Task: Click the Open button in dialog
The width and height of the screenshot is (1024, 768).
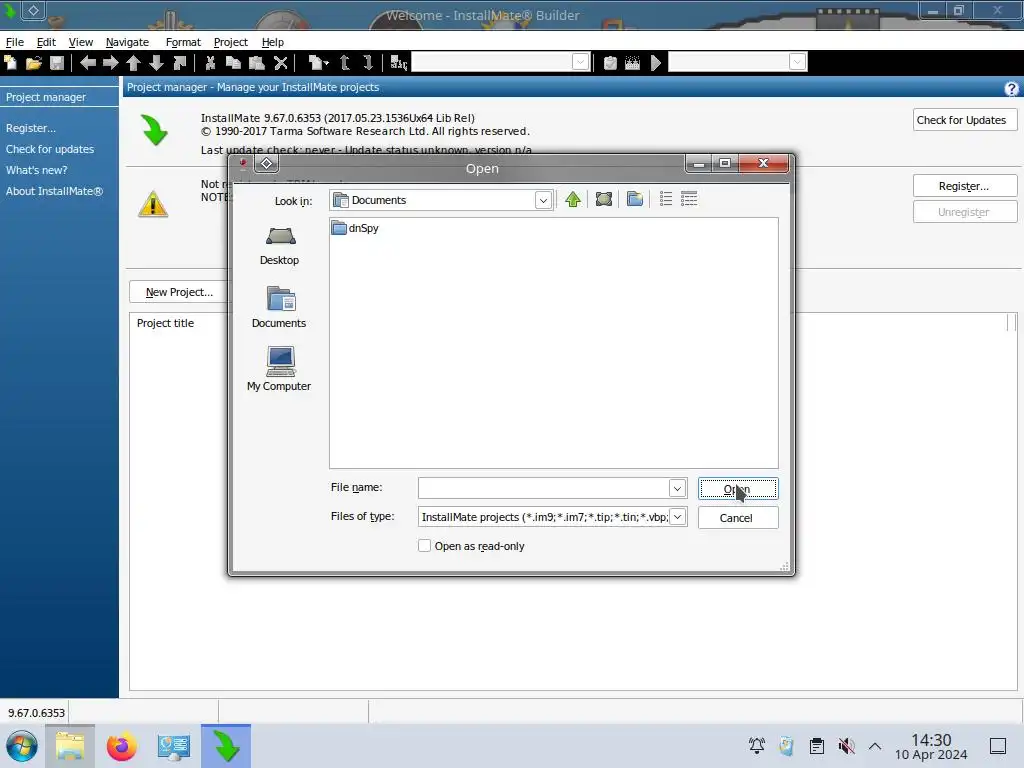Action: tap(738, 489)
